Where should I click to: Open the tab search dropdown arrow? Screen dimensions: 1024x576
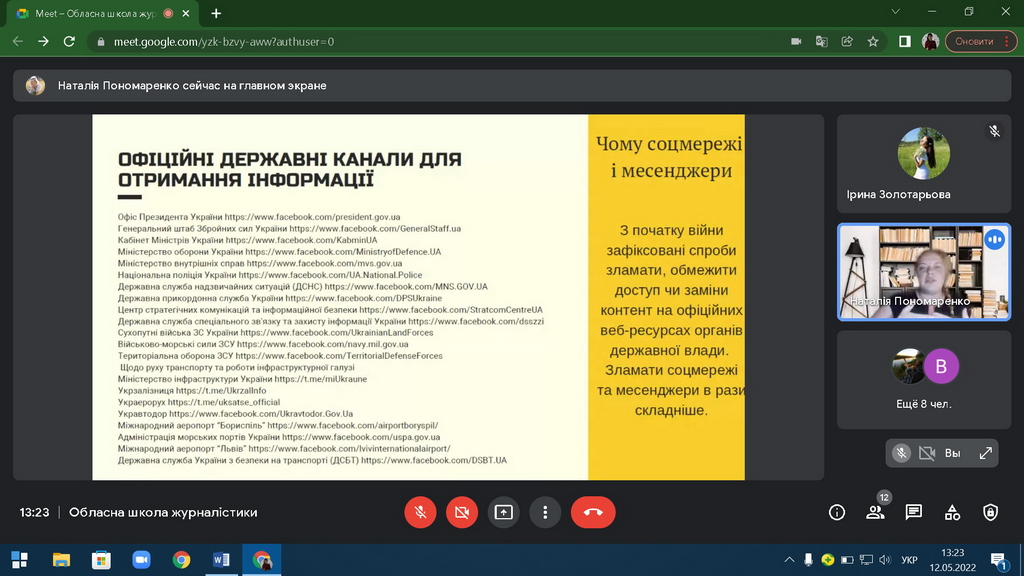coord(895,12)
